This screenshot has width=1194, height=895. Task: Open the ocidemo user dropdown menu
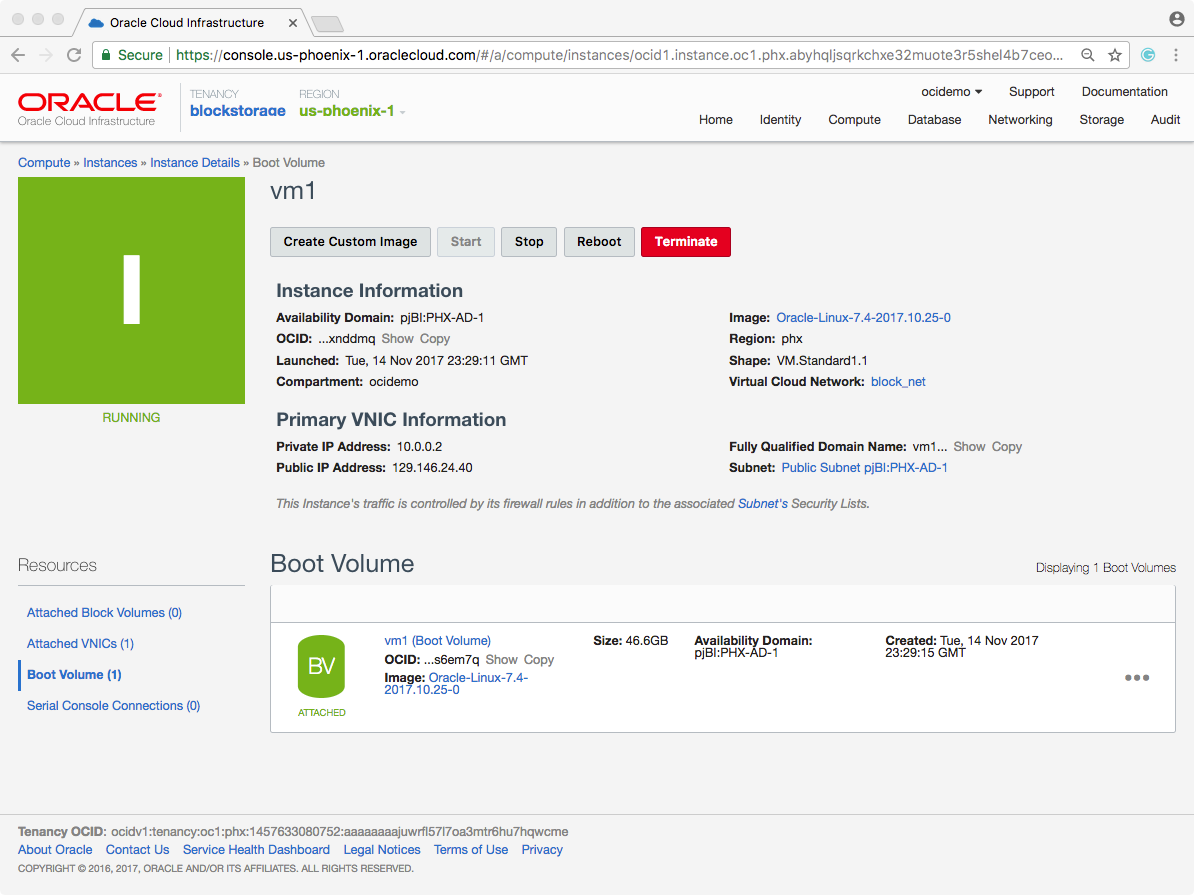click(951, 91)
